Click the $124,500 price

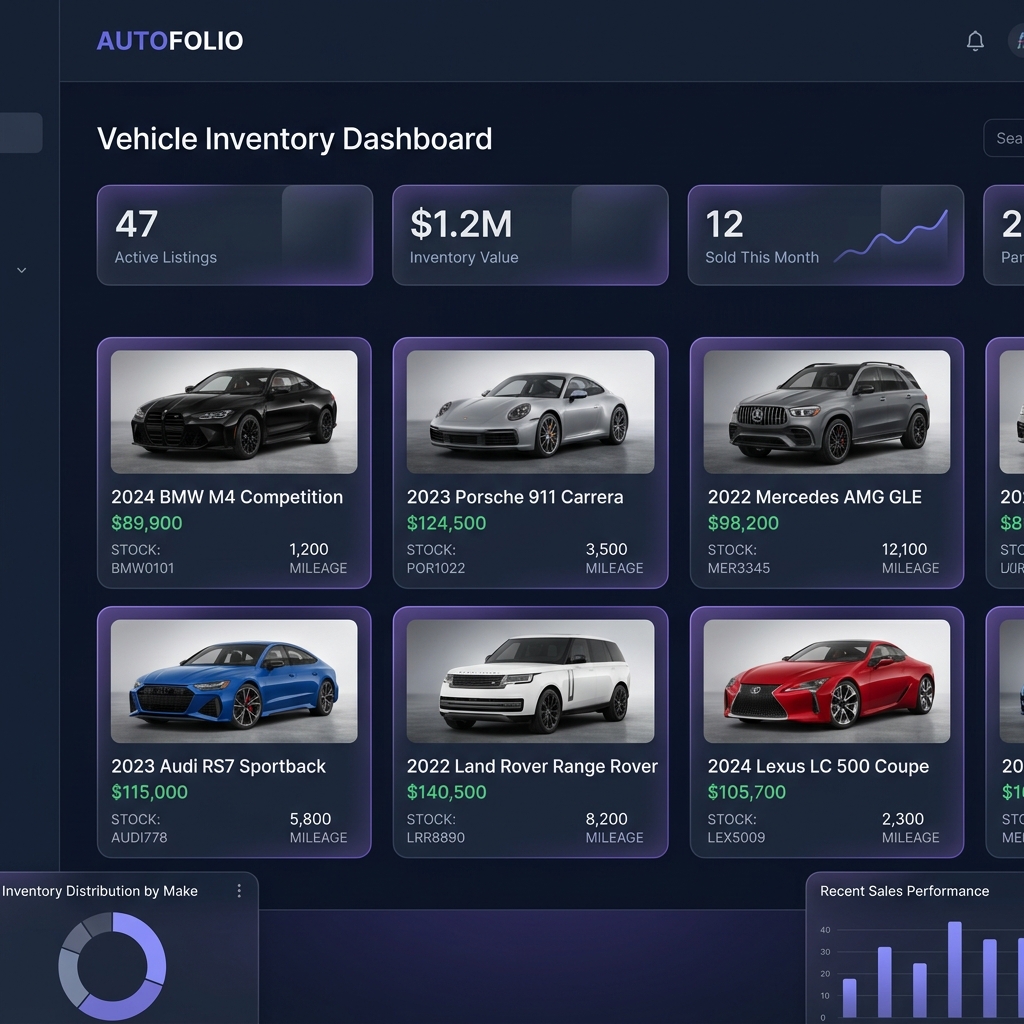[x=447, y=523]
